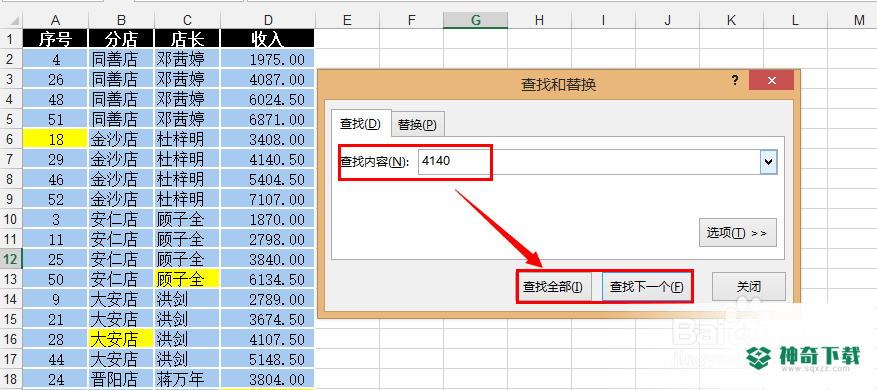Switch to the 替换(P) tab

tap(417, 125)
